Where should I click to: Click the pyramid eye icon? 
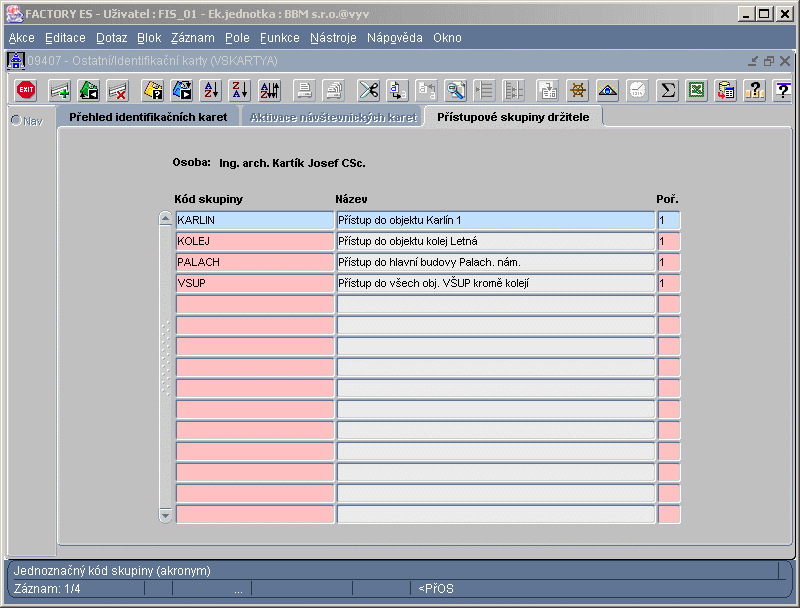pos(607,90)
